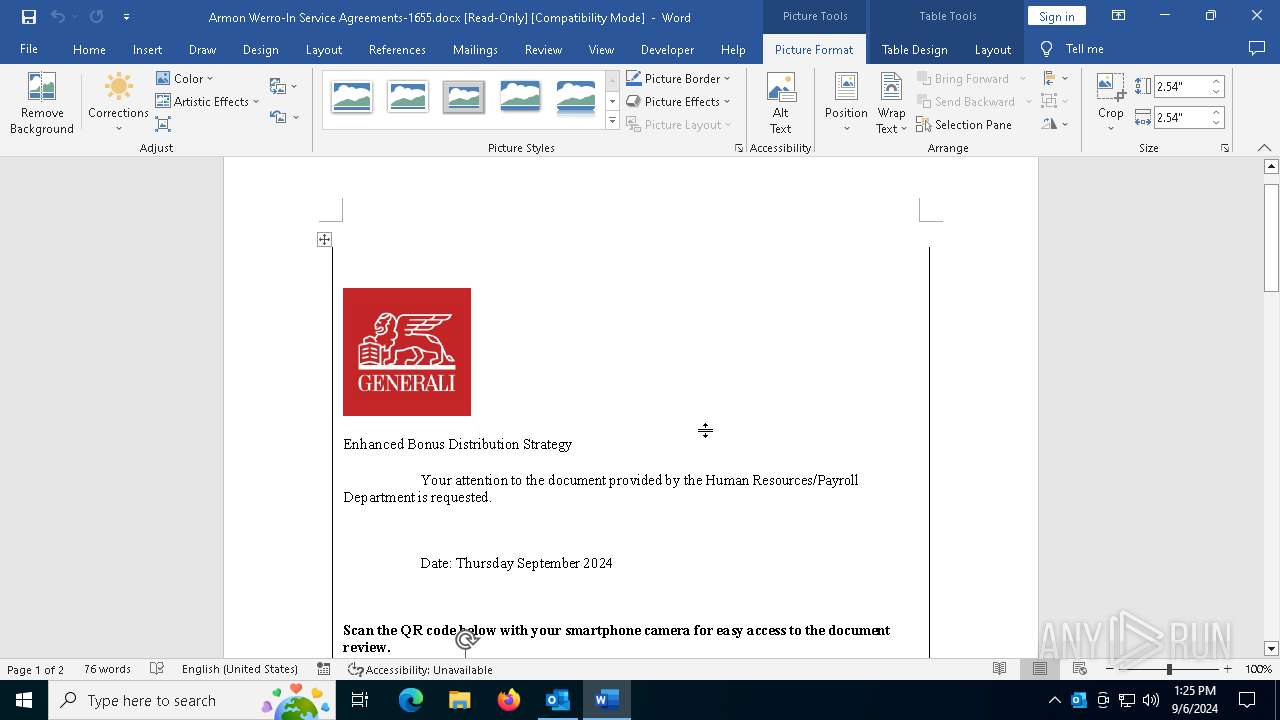Switch to Outlook in the taskbar
The image size is (1280, 720).
point(558,700)
